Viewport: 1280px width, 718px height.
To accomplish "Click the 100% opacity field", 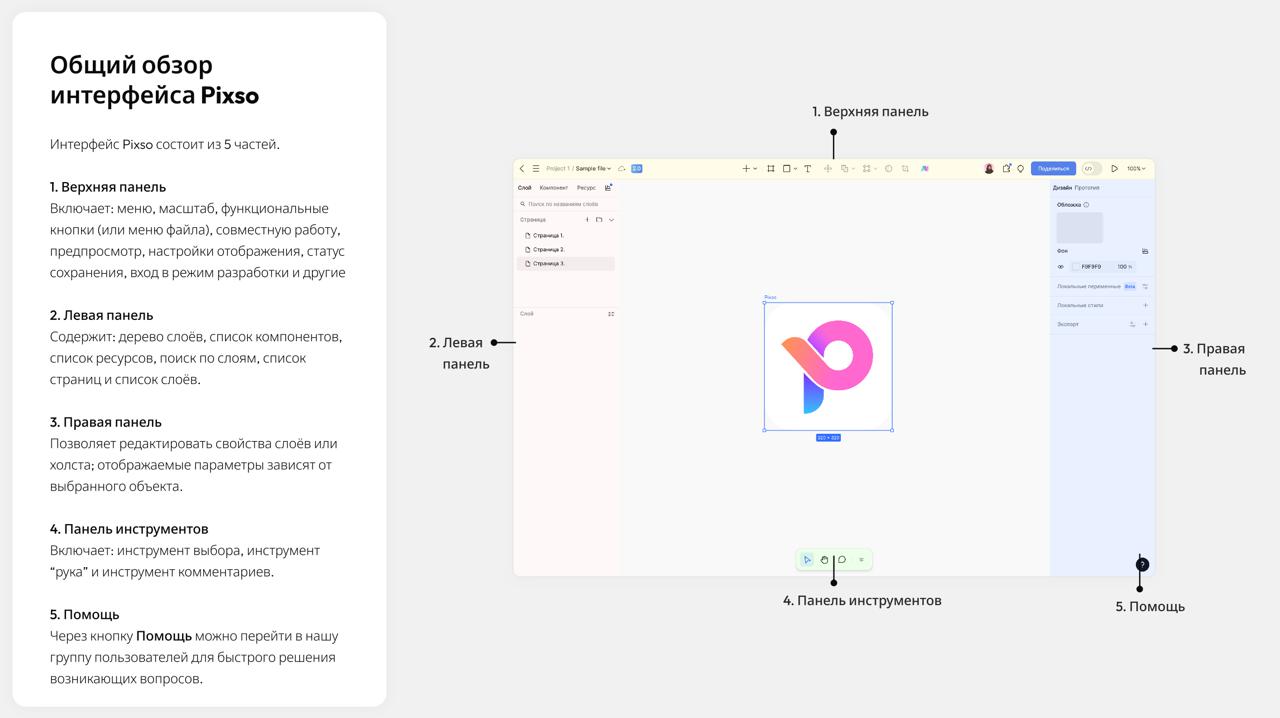I will (1125, 267).
